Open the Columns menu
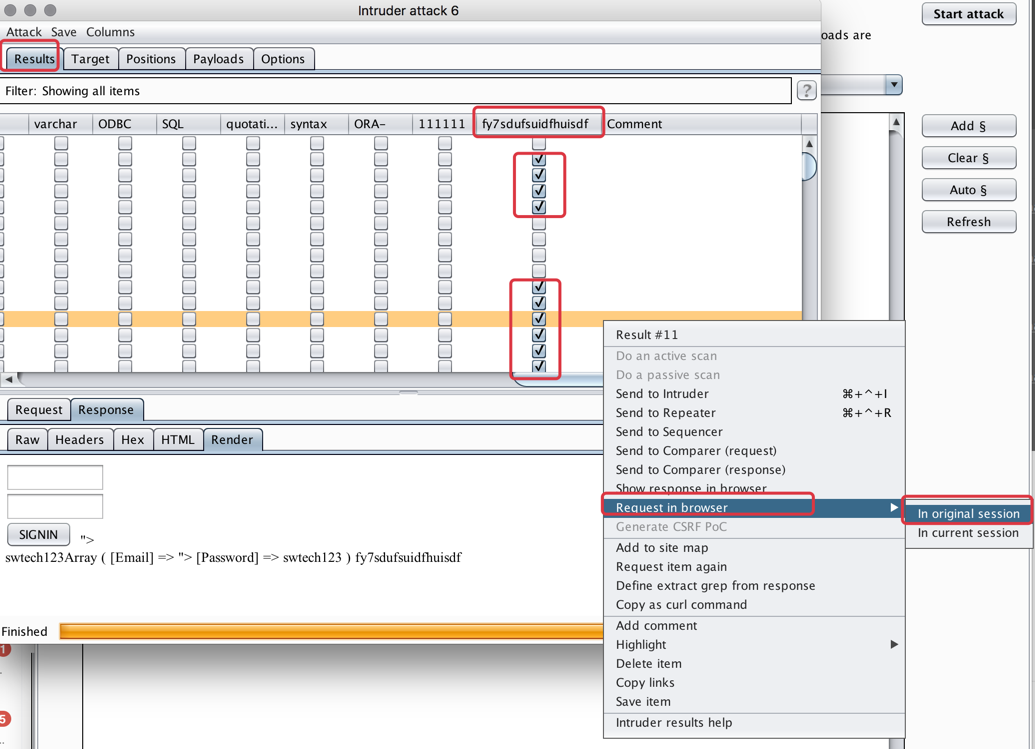 [x=110, y=32]
